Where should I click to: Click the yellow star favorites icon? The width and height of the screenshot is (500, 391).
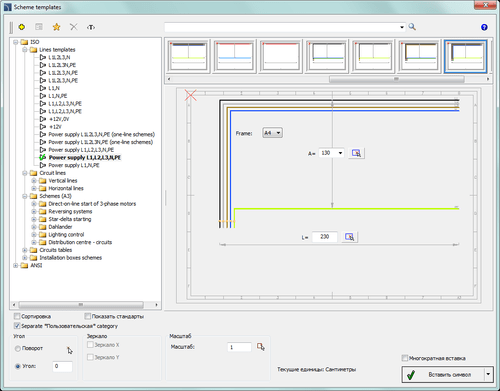coord(56,27)
